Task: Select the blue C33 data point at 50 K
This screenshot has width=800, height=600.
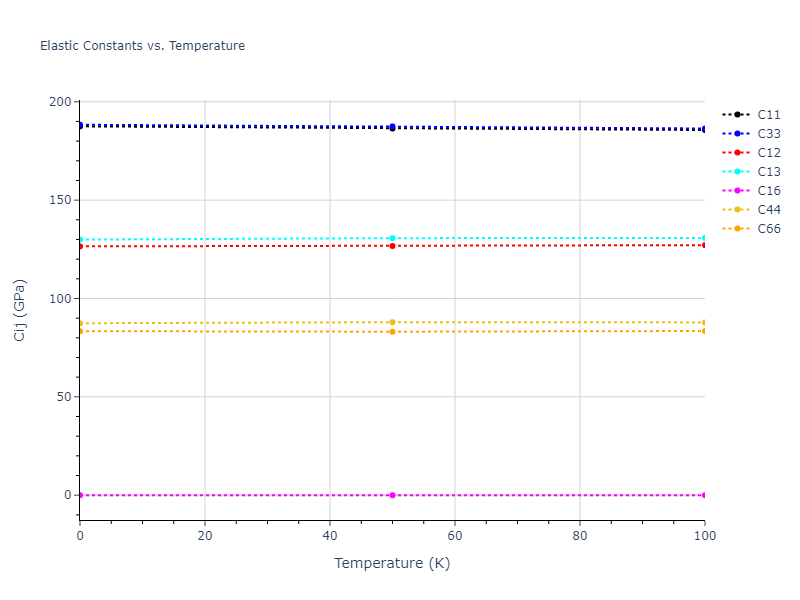Action: (392, 127)
